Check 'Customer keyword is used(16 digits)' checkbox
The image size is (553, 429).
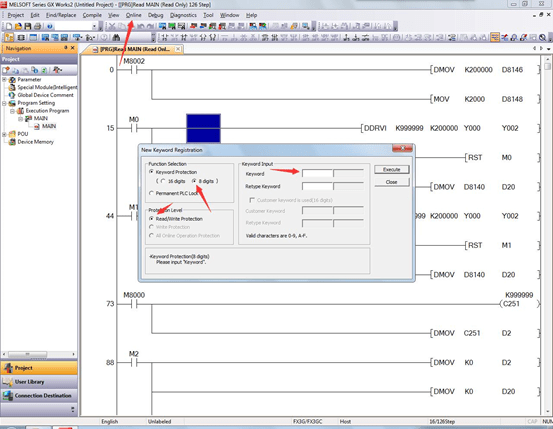pyautogui.click(x=252, y=200)
